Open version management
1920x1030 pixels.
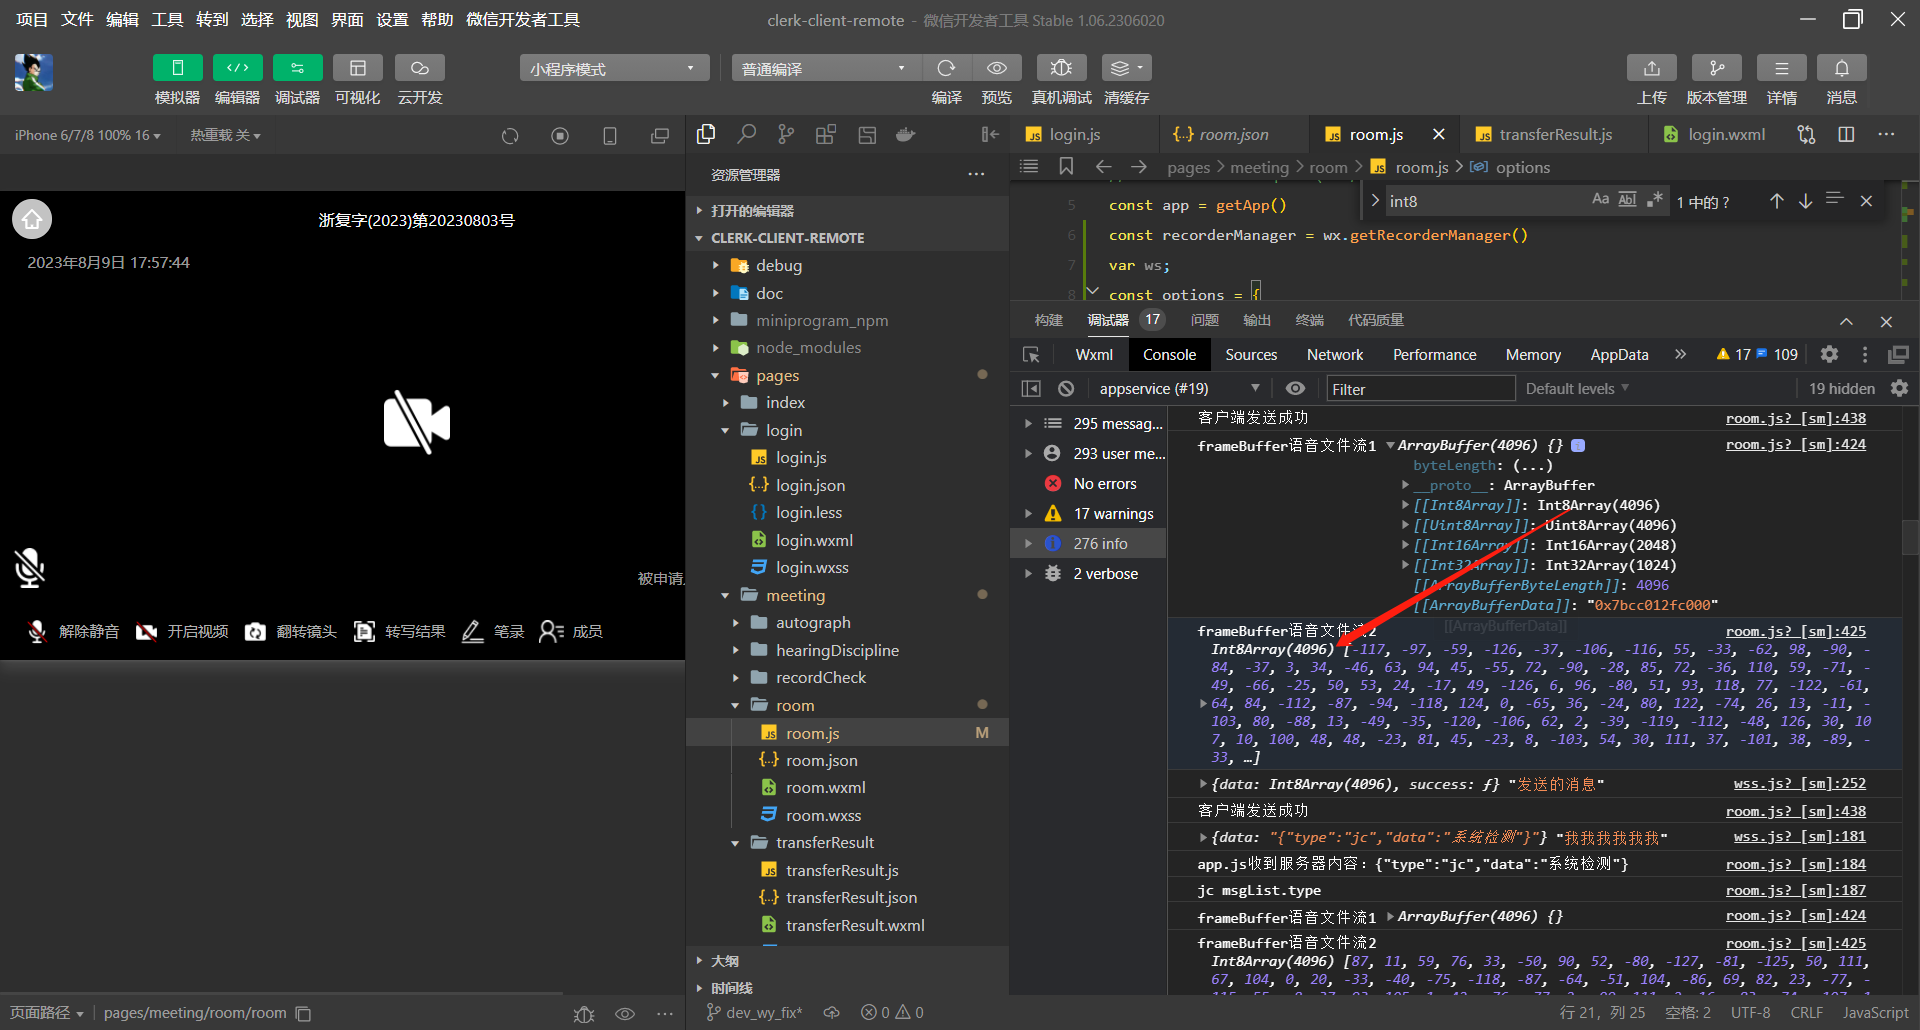click(x=1717, y=68)
